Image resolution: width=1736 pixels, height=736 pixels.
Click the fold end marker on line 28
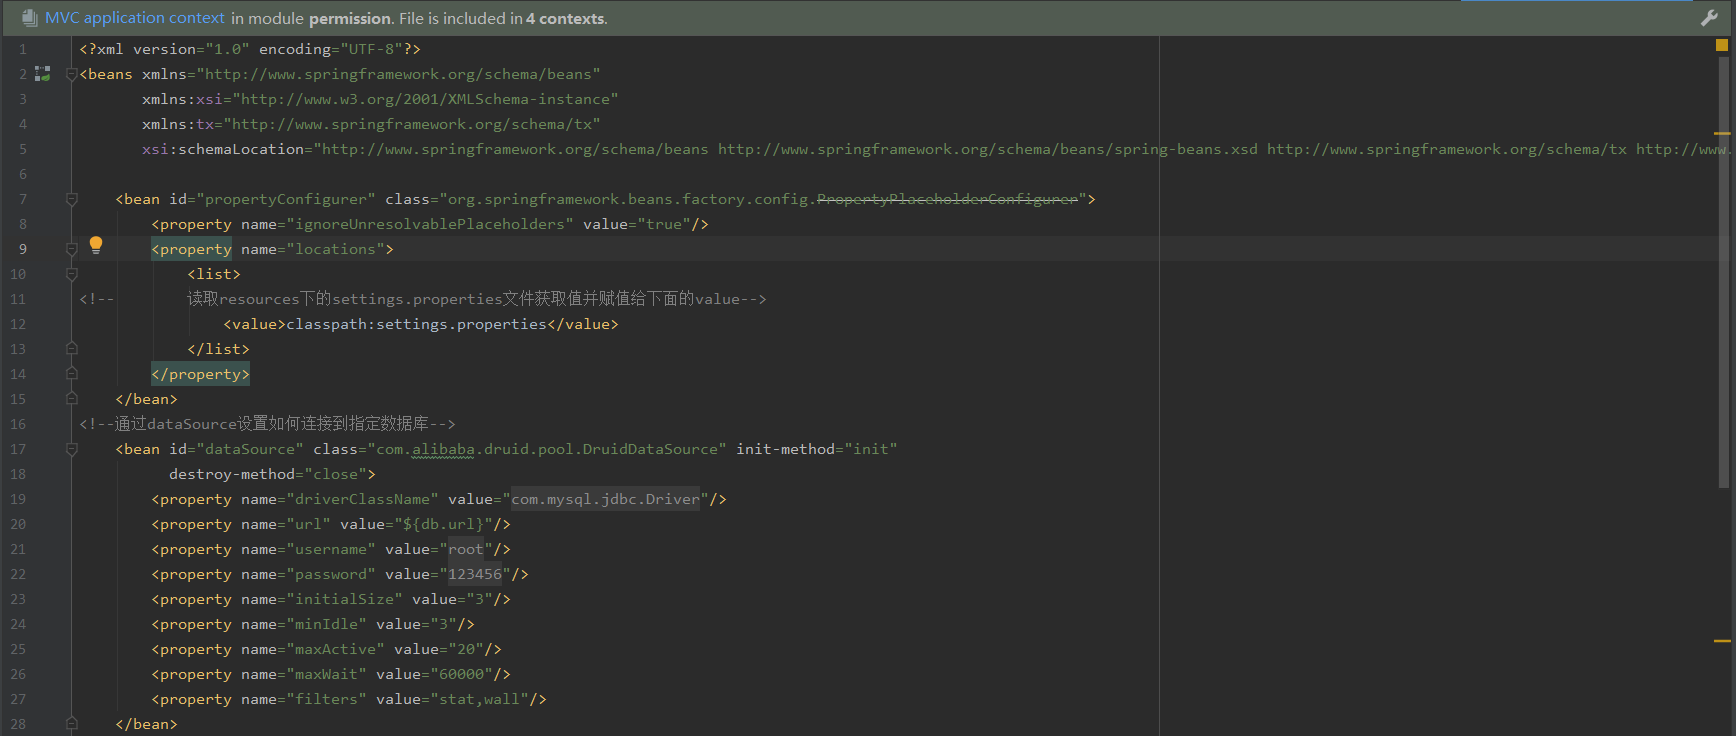tap(71, 722)
